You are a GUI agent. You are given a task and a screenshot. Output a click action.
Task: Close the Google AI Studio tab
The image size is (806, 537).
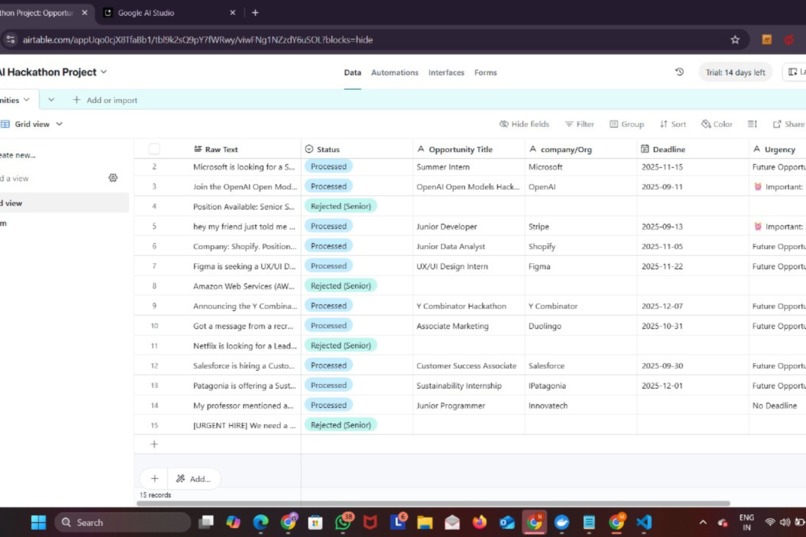coord(232,12)
